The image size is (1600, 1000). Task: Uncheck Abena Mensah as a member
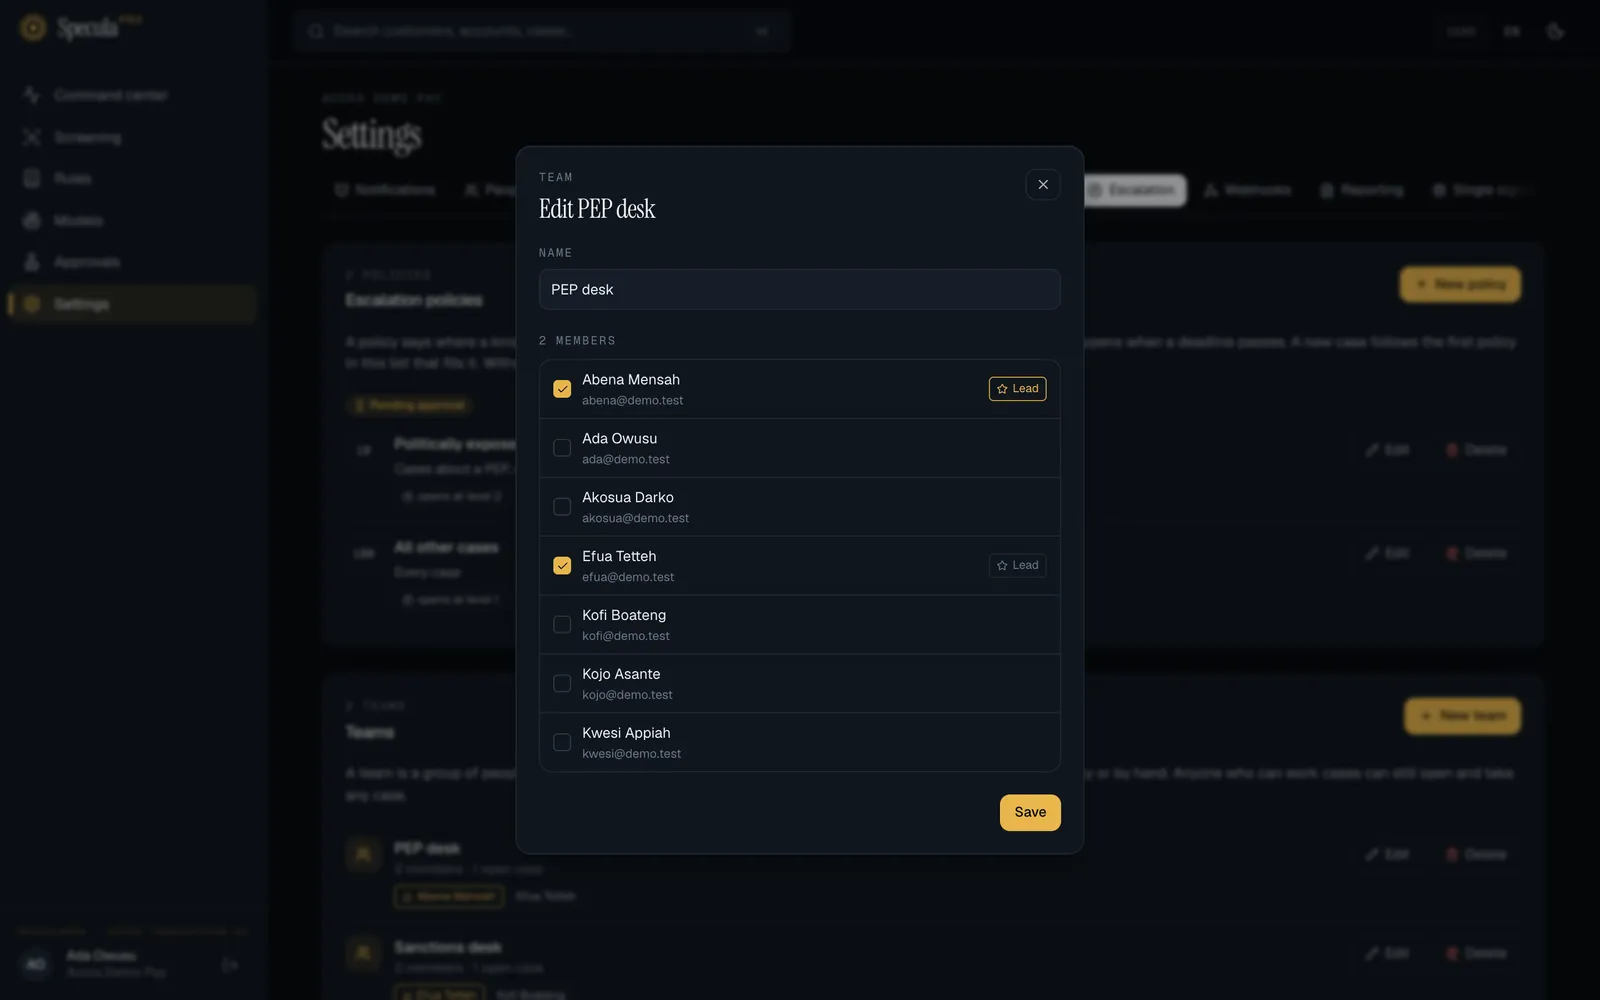coord(562,389)
